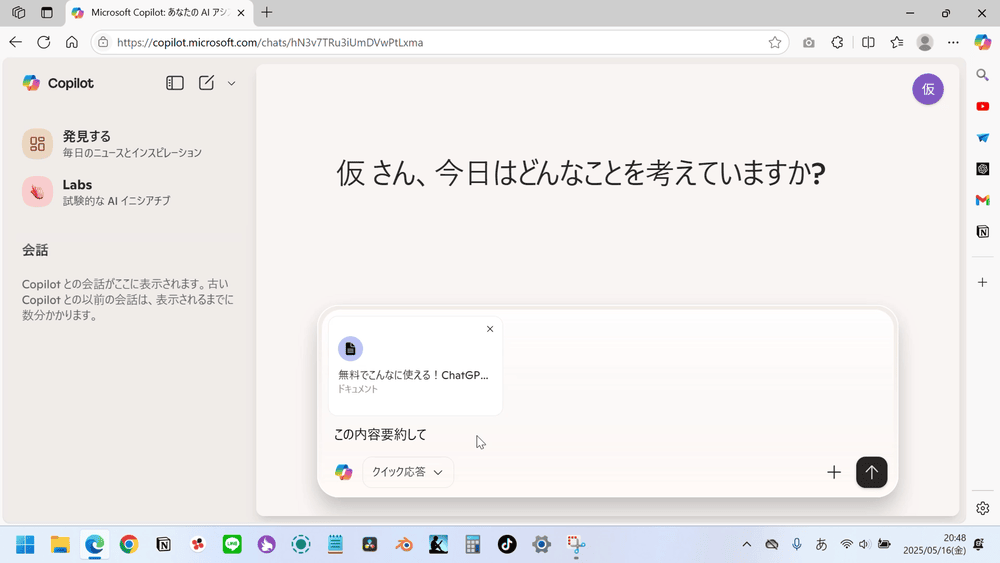Image resolution: width=1000 pixels, height=563 pixels.
Task: Expand the chevron next to new chat
Action: [231, 83]
